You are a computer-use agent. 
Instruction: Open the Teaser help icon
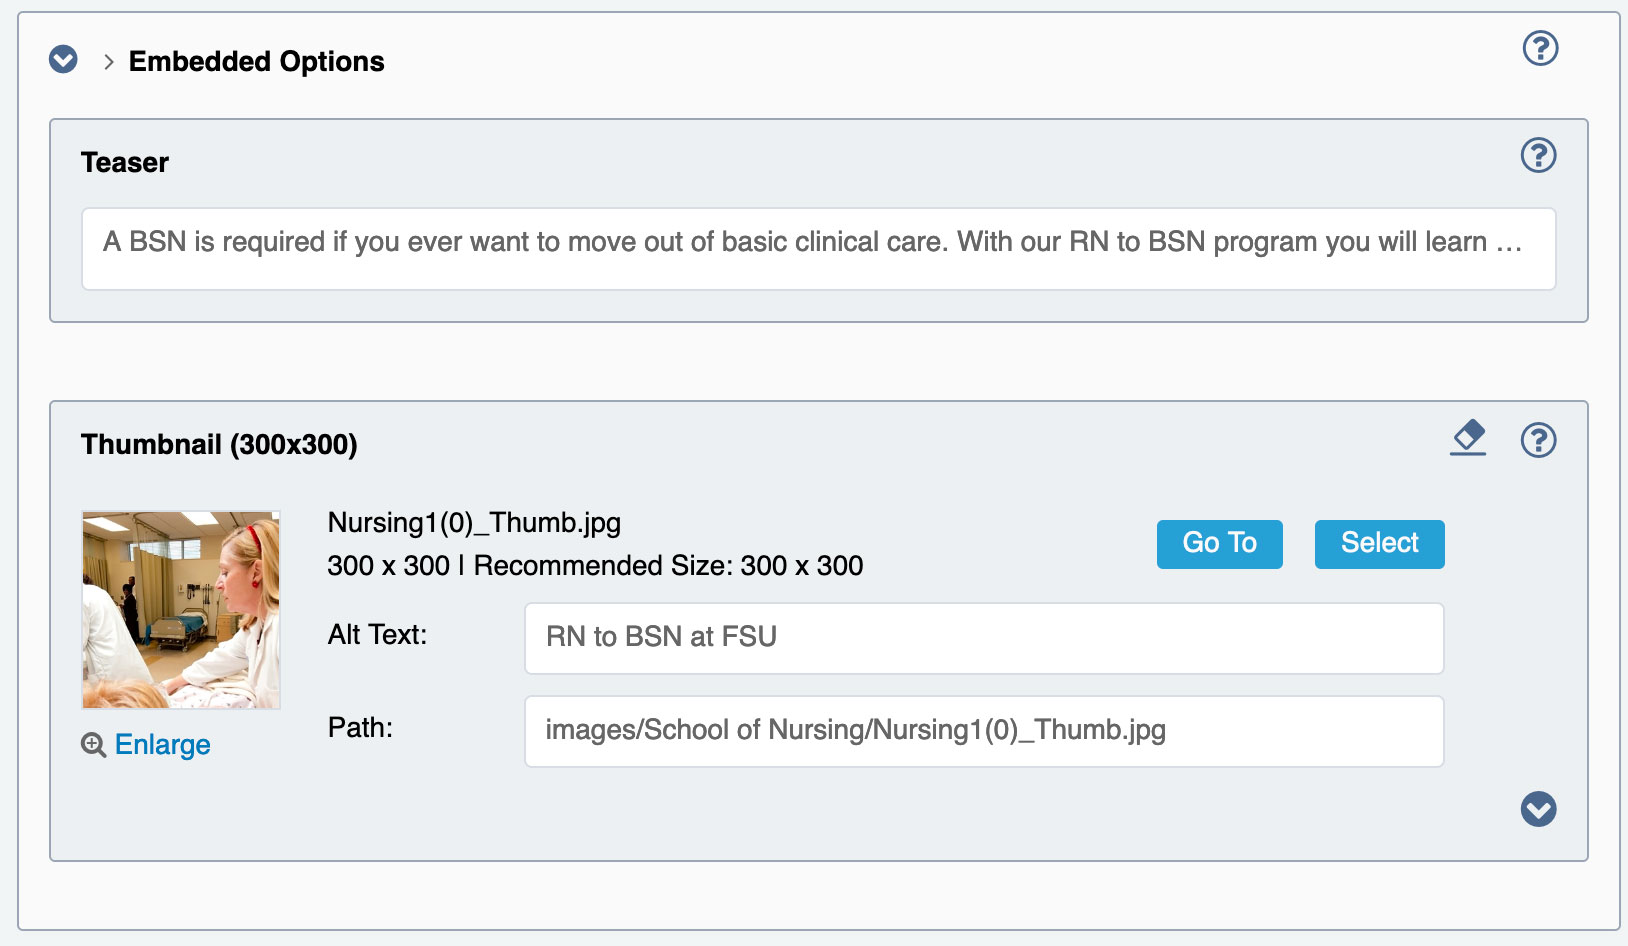point(1538,155)
